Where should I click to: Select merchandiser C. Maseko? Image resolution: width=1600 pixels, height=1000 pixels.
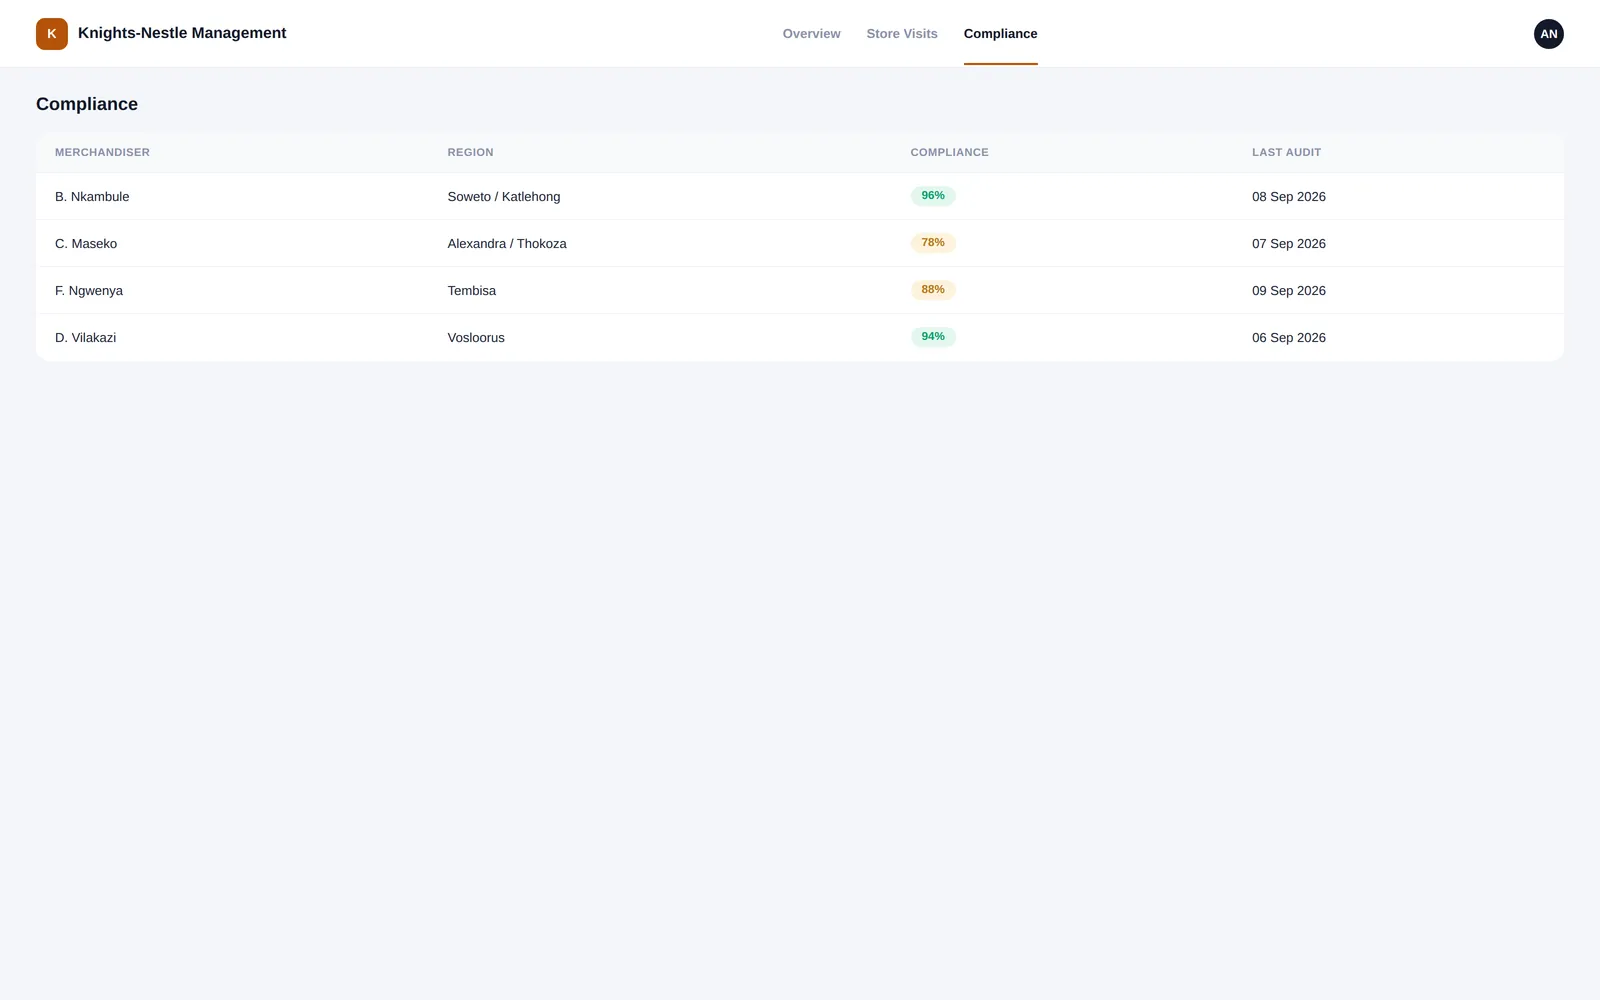(86, 244)
